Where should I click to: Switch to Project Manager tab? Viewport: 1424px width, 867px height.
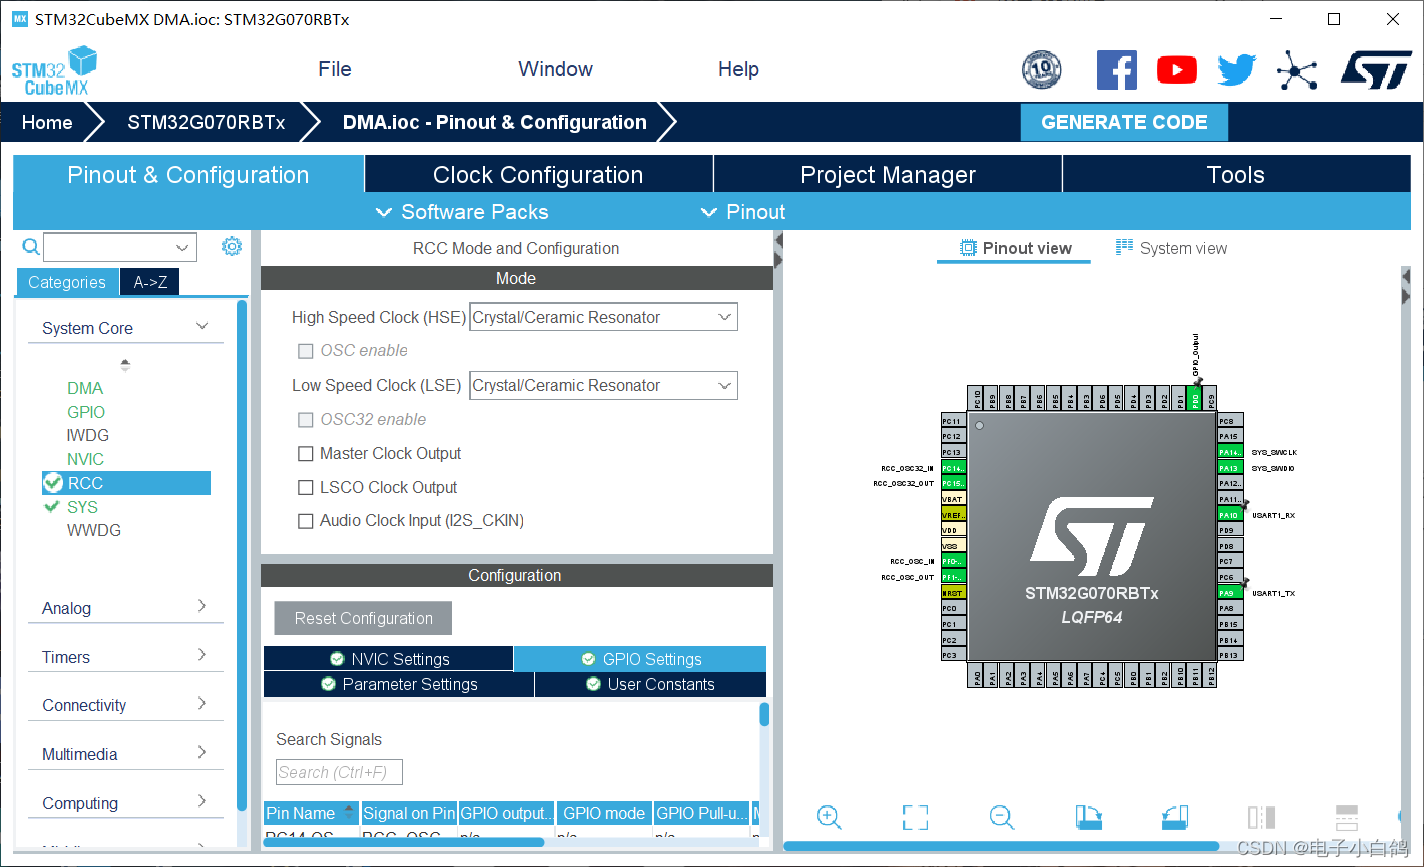pos(888,175)
